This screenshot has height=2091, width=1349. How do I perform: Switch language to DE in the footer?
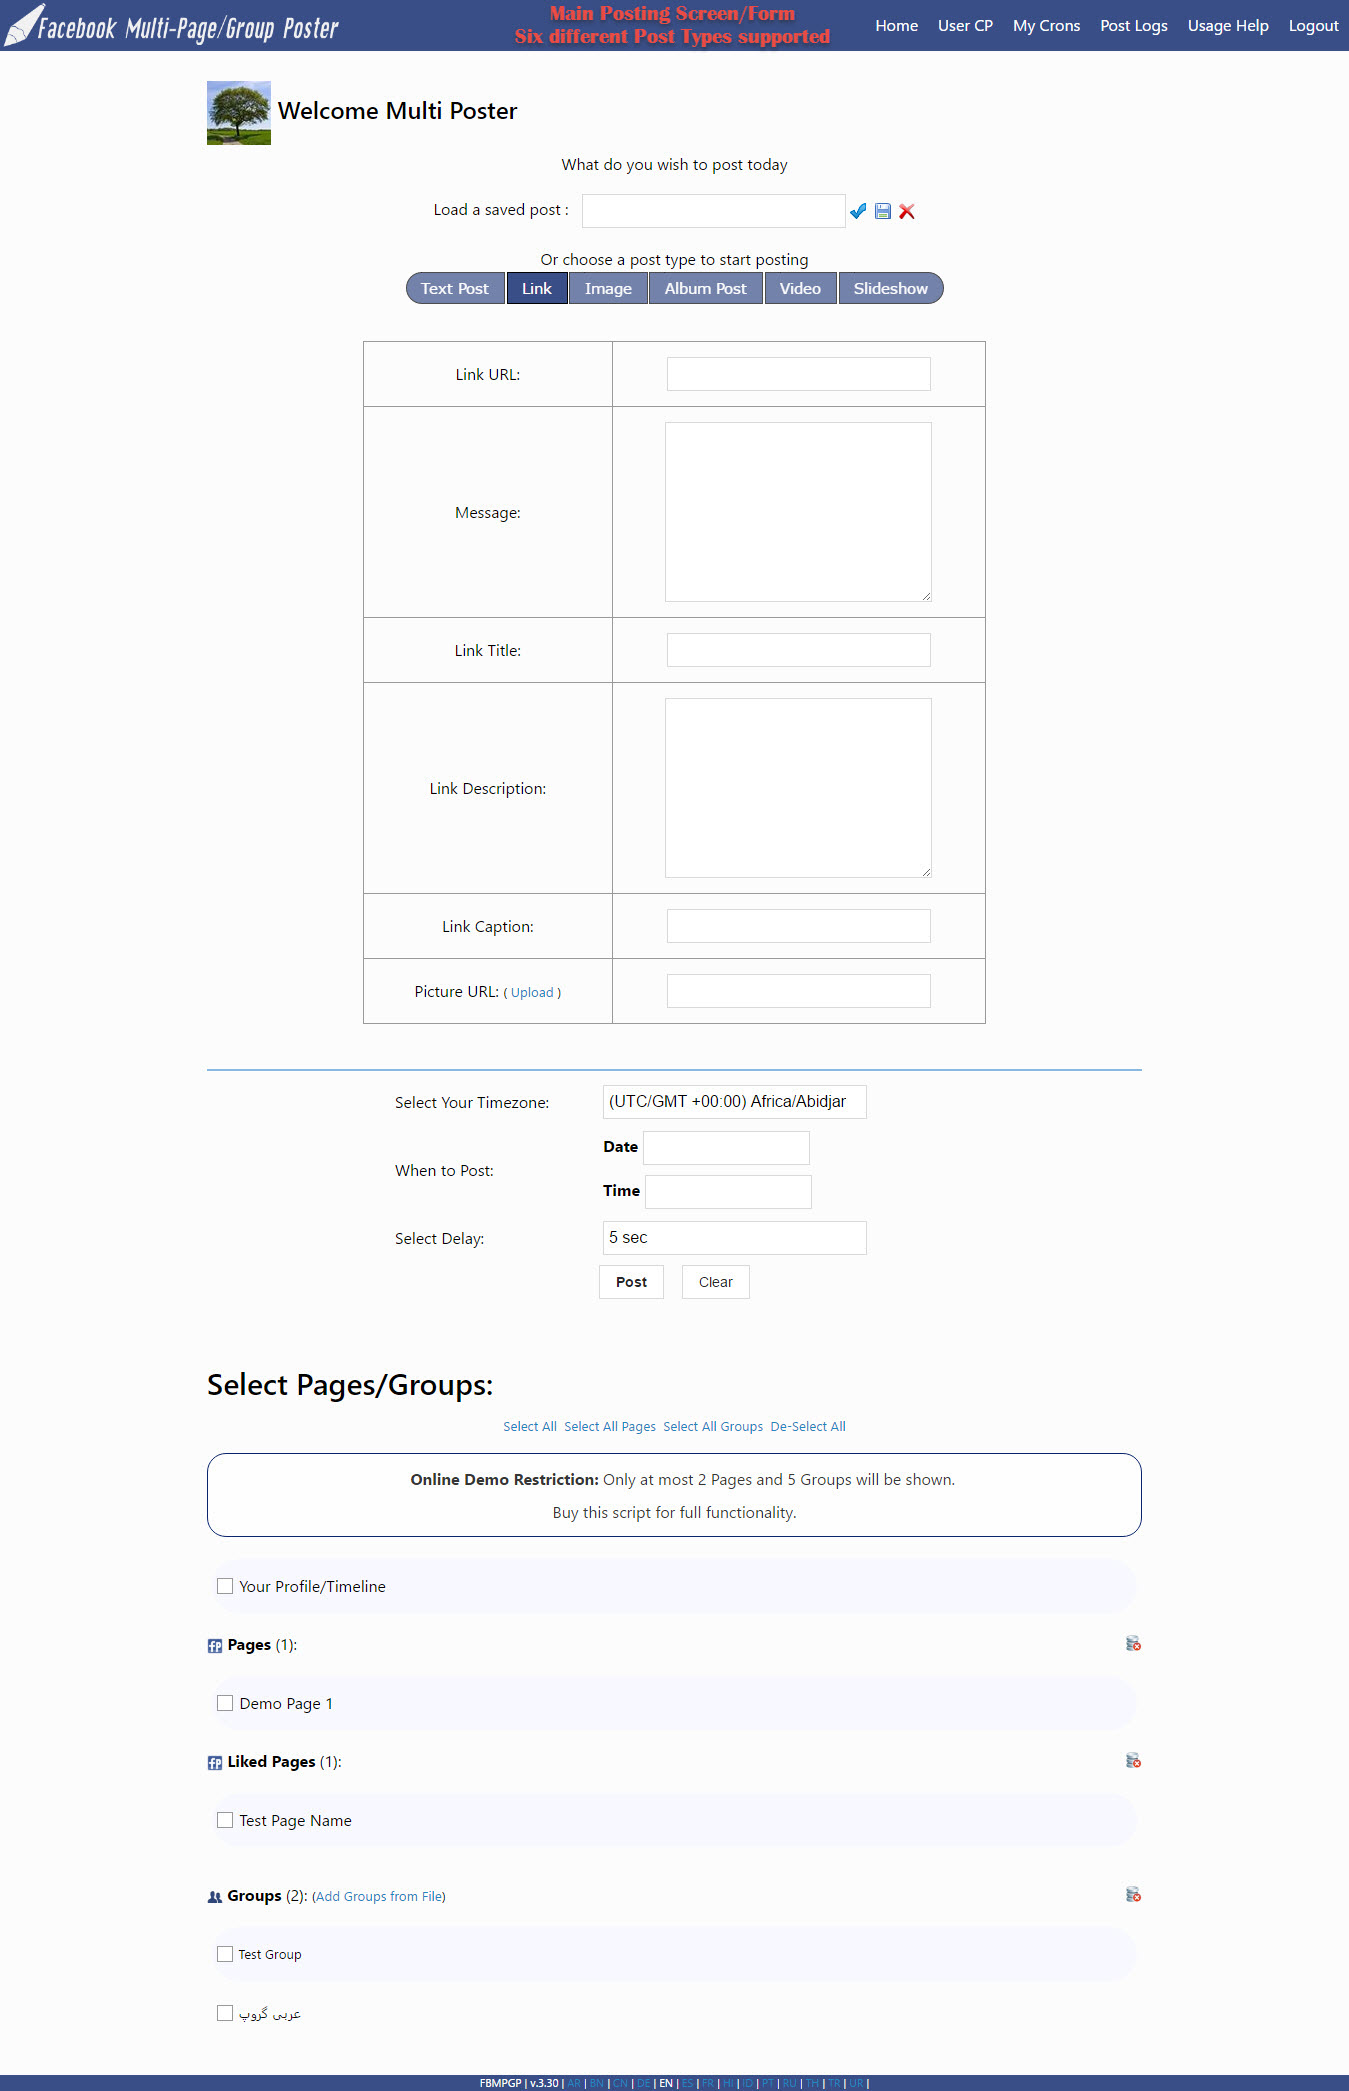[x=644, y=2083]
